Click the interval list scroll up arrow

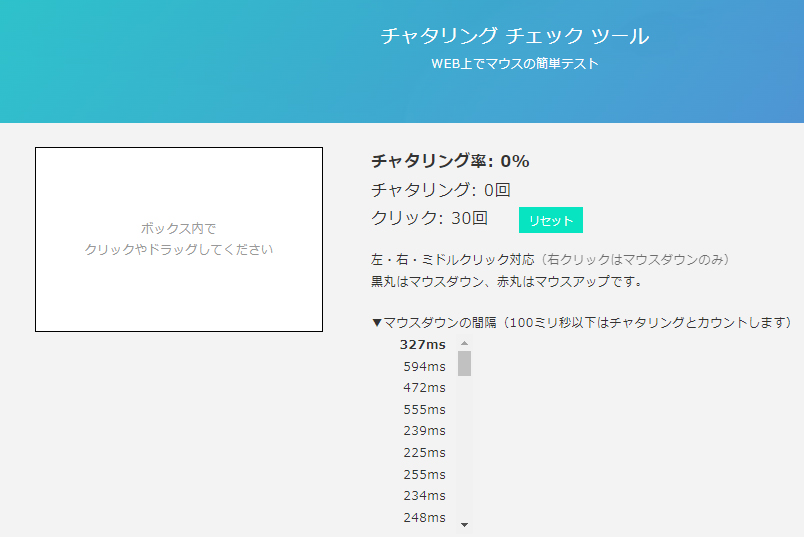[464, 343]
